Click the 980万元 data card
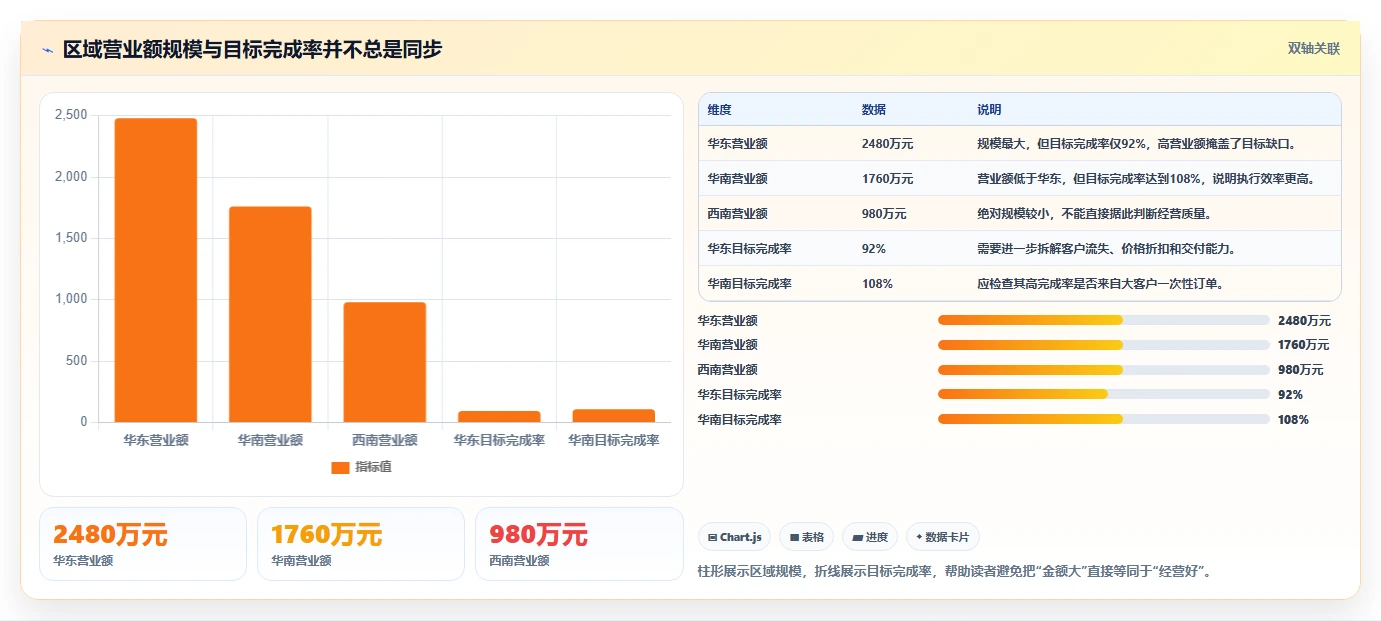Viewport: 1381px width, 621px height. [x=579, y=544]
